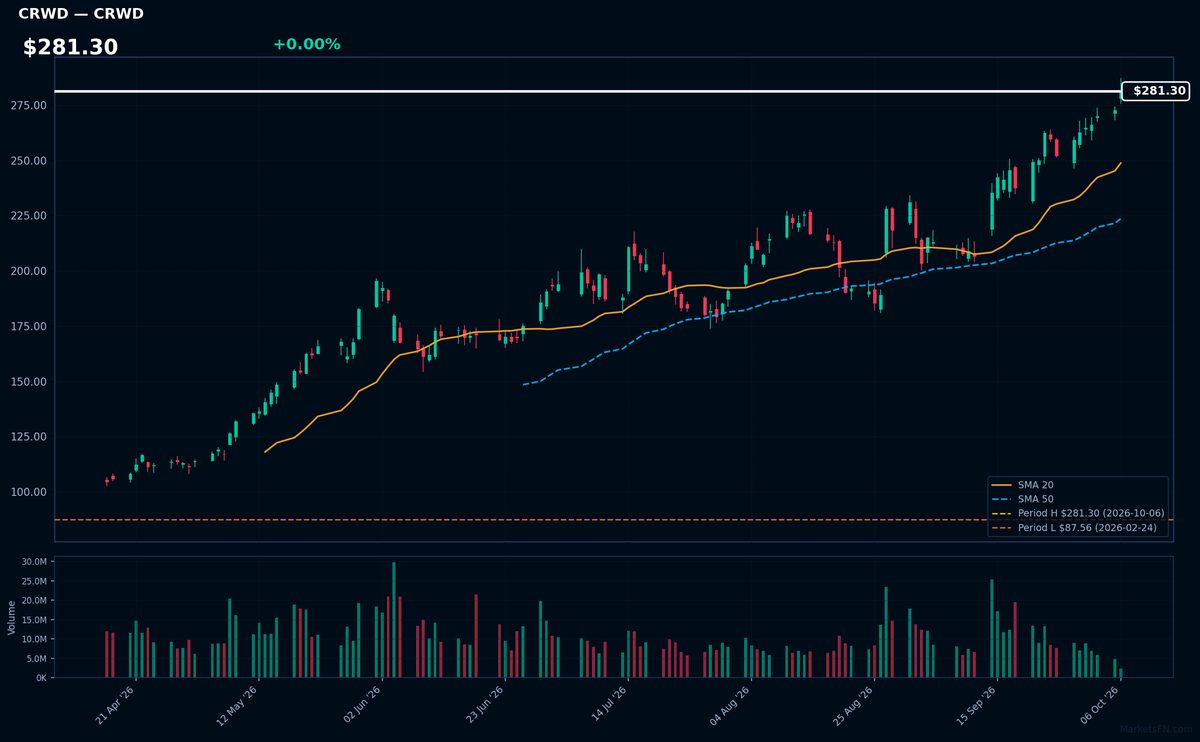This screenshot has width=1200, height=742.
Task: Click the large $281.30 current price
Action: coord(70,47)
